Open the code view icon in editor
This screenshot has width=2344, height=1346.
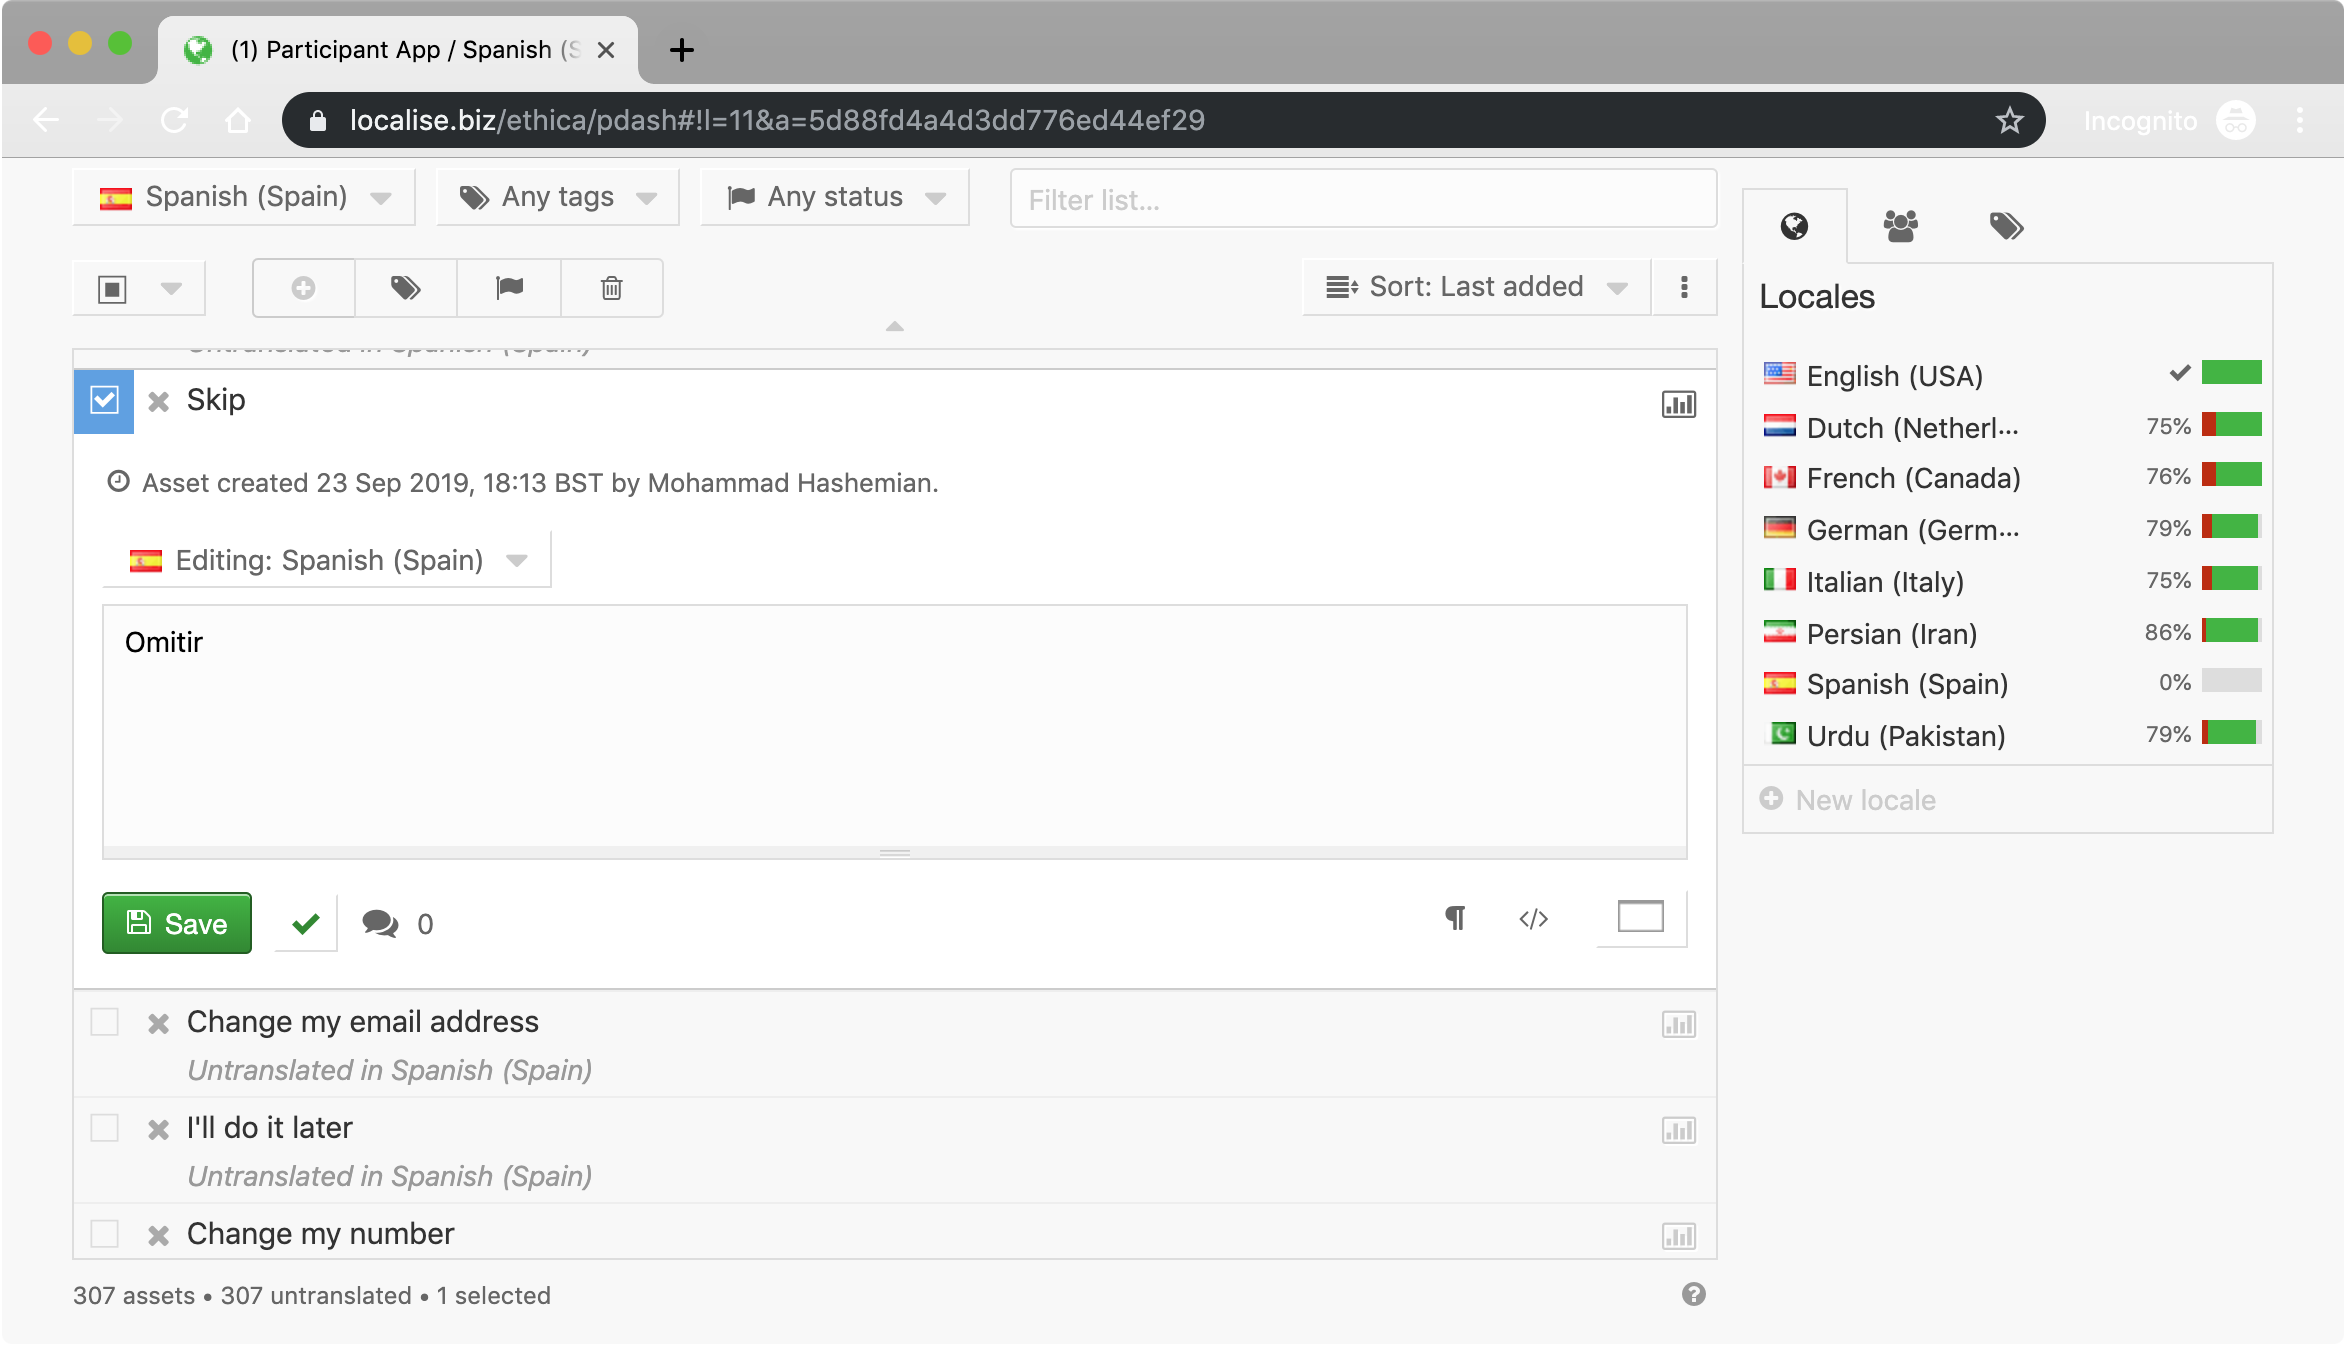[1533, 918]
